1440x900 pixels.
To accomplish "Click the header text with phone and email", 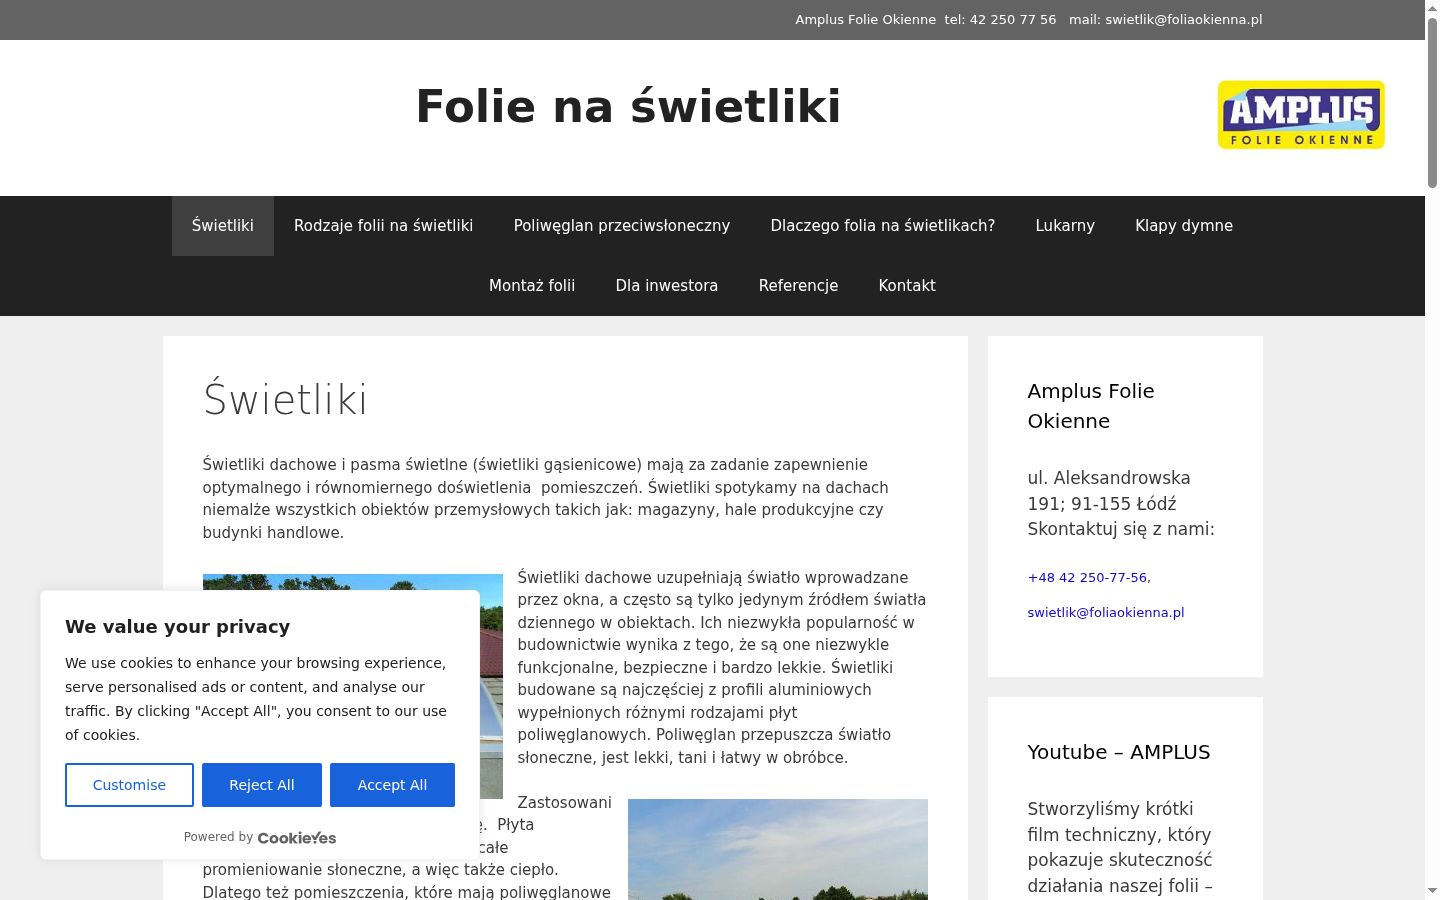I will [1029, 20].
